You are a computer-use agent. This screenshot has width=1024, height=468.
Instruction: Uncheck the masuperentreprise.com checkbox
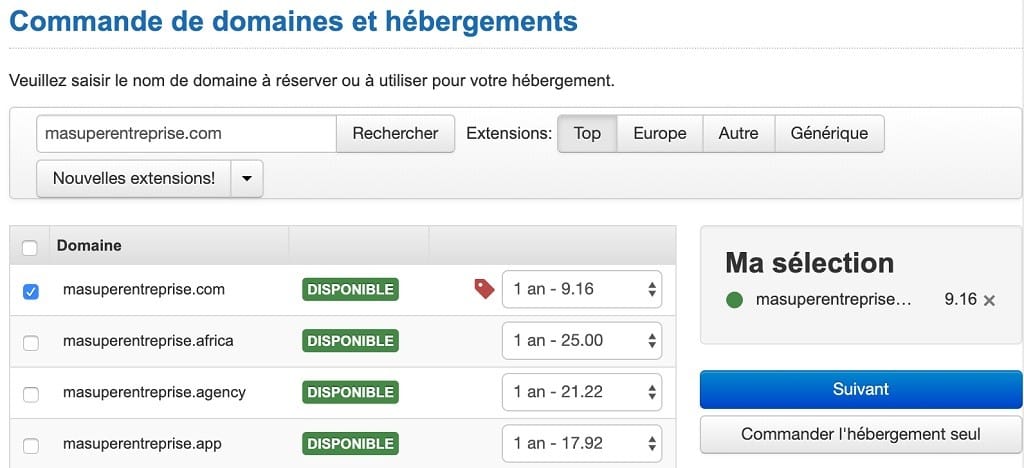(x=30, y=291)
